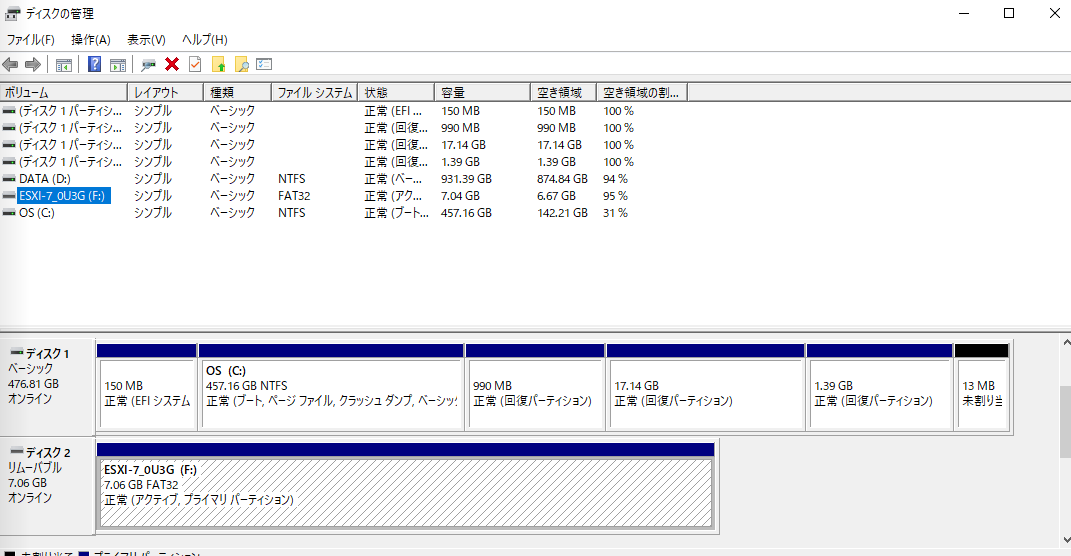The width and height of the screenshot is (1071, 556).
Task: Click the ディスク 1 476.81 GB disk label
Action: point(47,387)
